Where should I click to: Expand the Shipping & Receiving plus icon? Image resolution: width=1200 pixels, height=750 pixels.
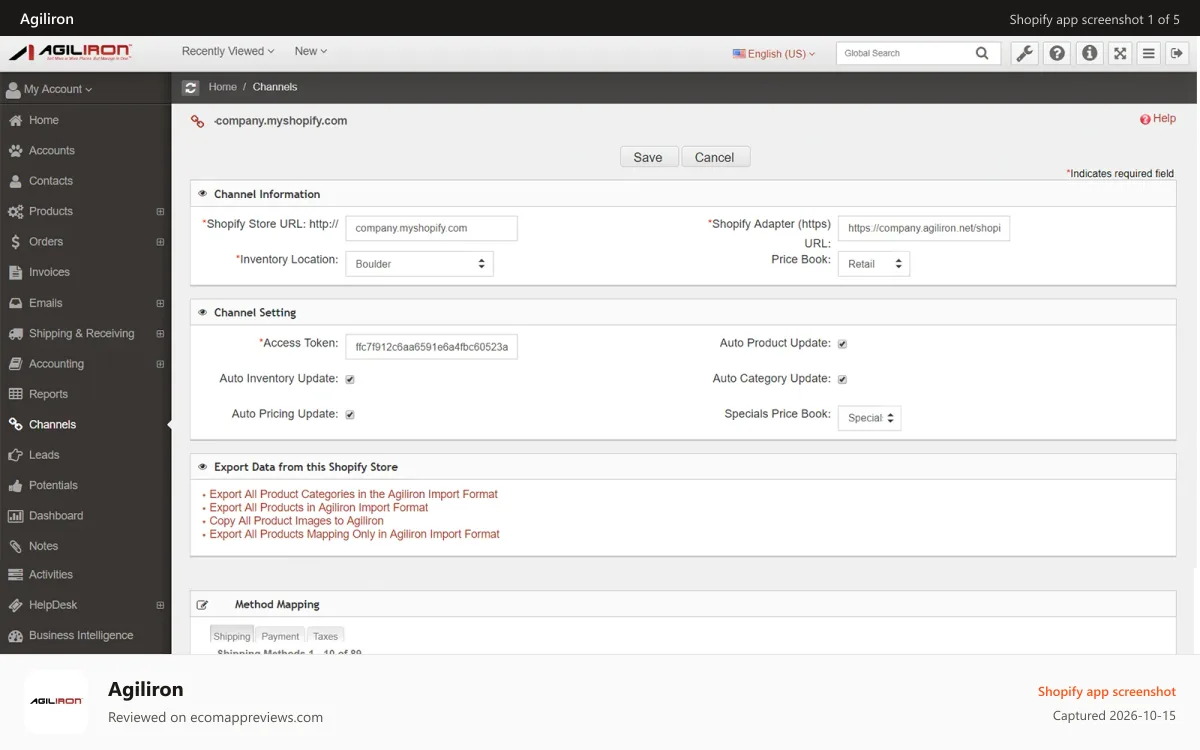[x=160, y=333]
